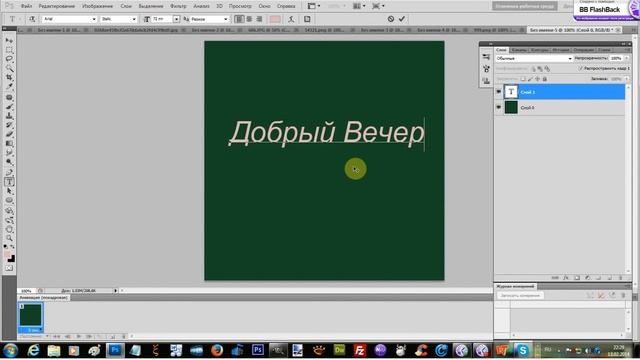Select the Eraser tool
The image size is (640, 360).
(9, 134)
